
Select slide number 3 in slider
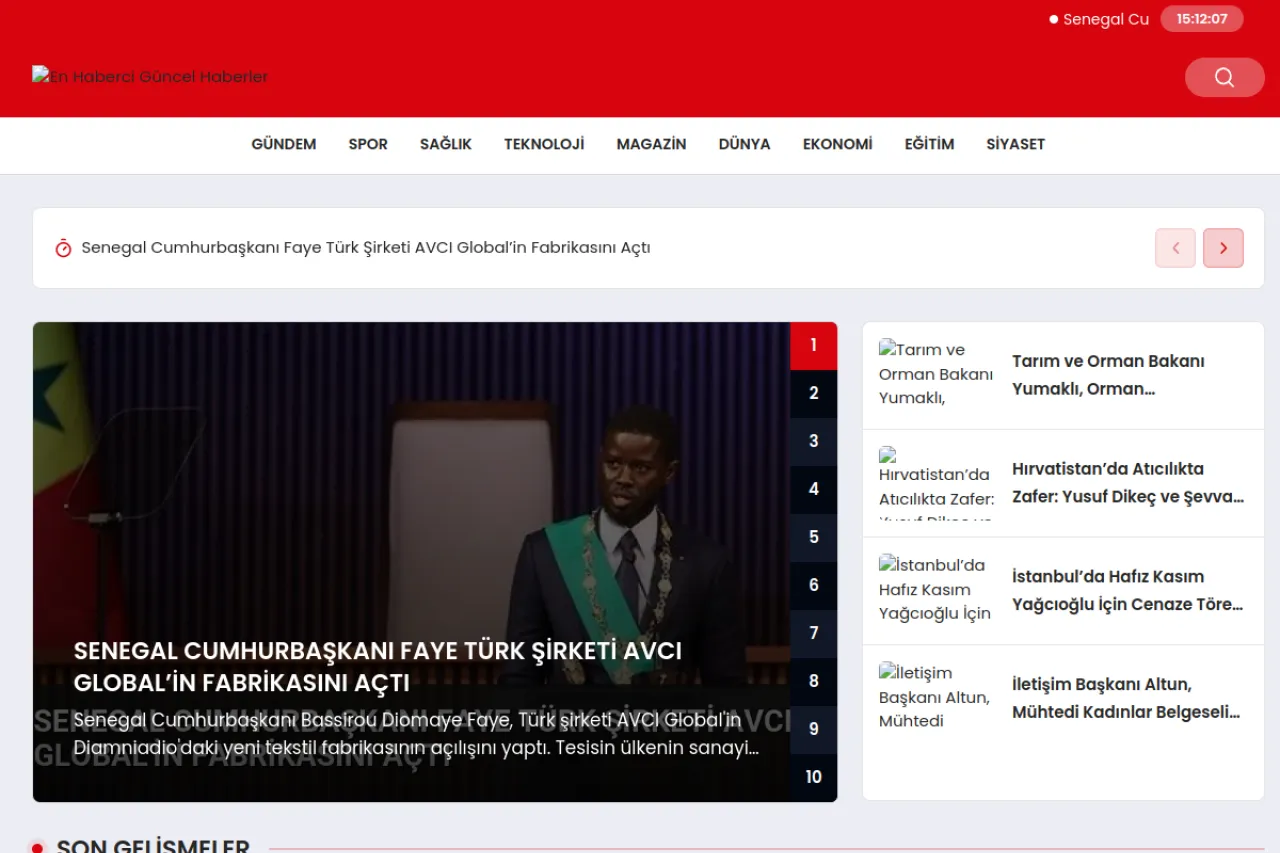click(x=814, y=442)
